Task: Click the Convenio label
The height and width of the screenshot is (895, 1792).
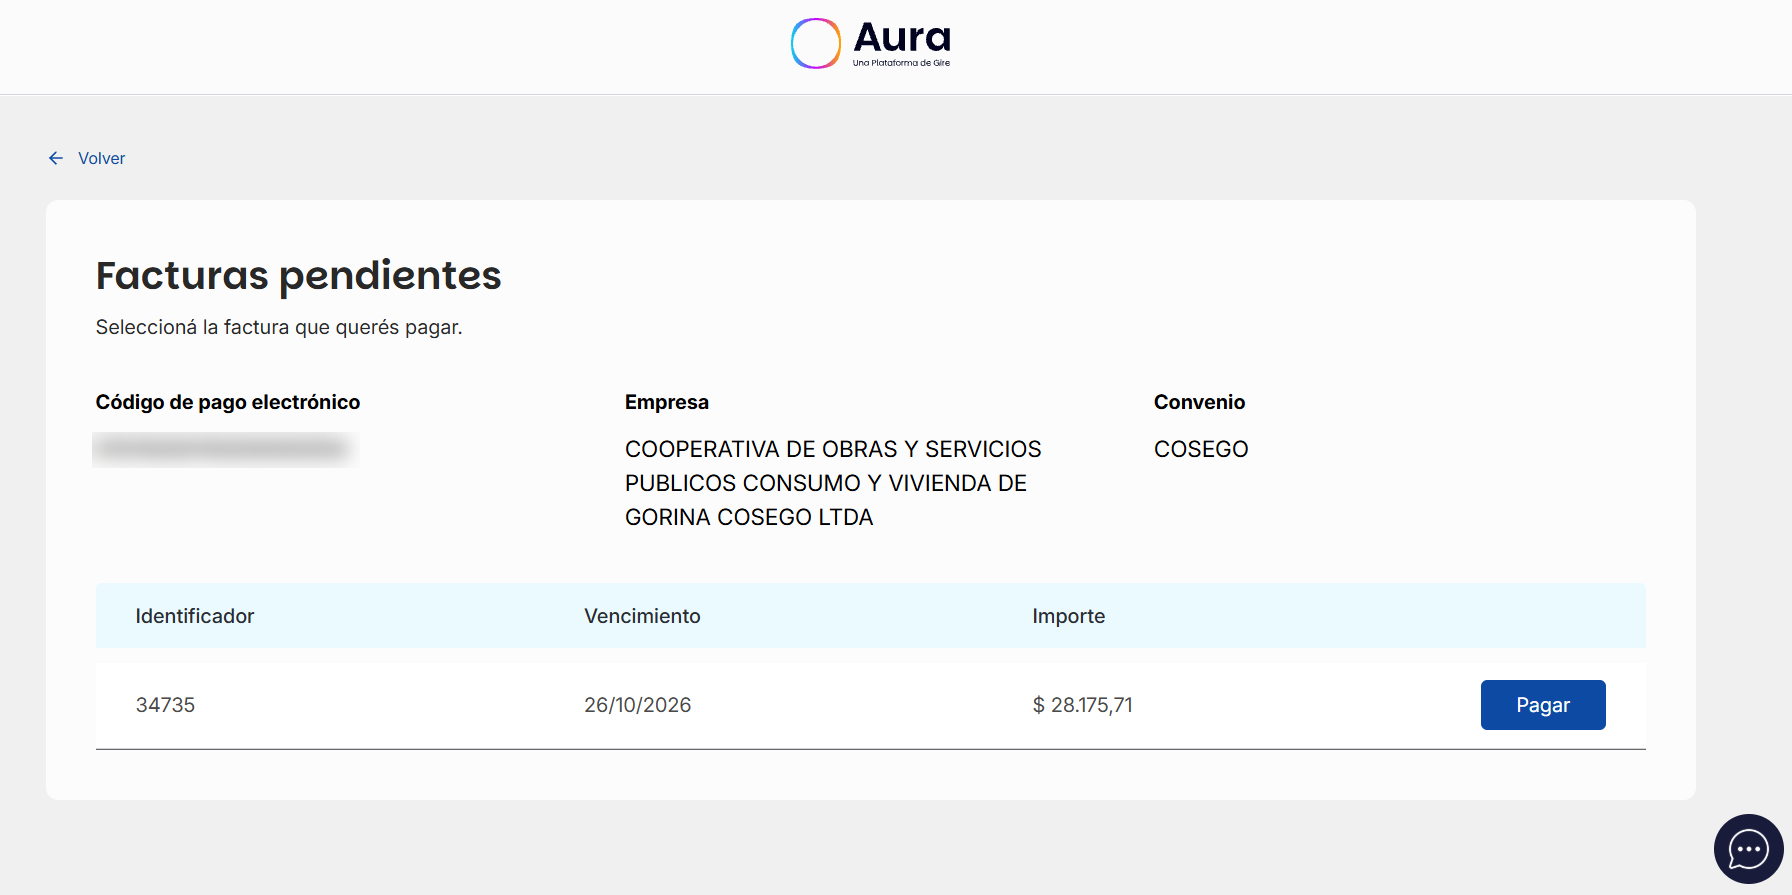Action: (1199, 402)
